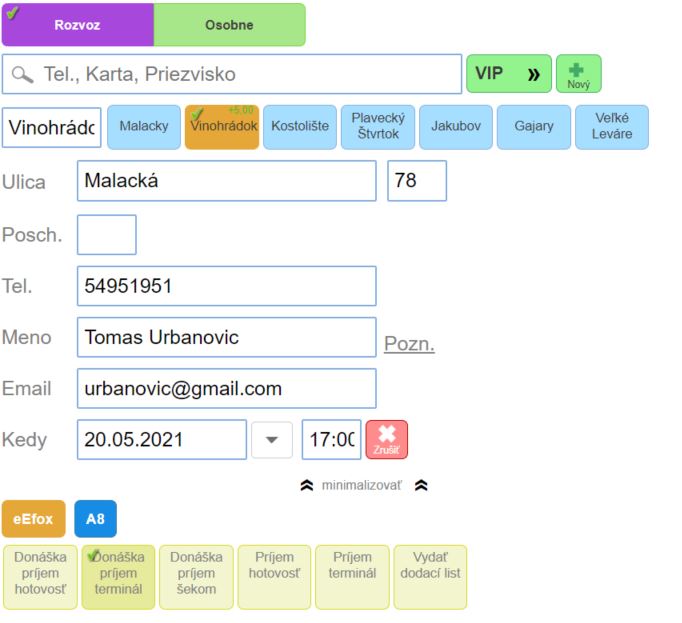This screenshot has width=682, height=623.
Task: Open the date dropdown arrow
Action: [271, 440]
